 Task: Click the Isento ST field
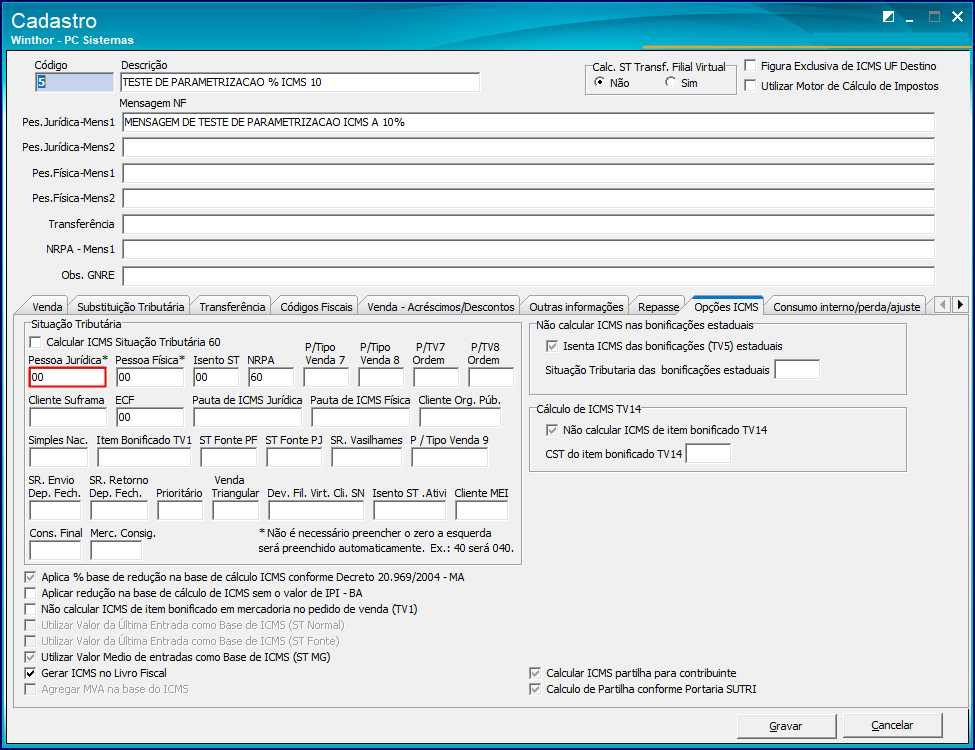(216, 377)
